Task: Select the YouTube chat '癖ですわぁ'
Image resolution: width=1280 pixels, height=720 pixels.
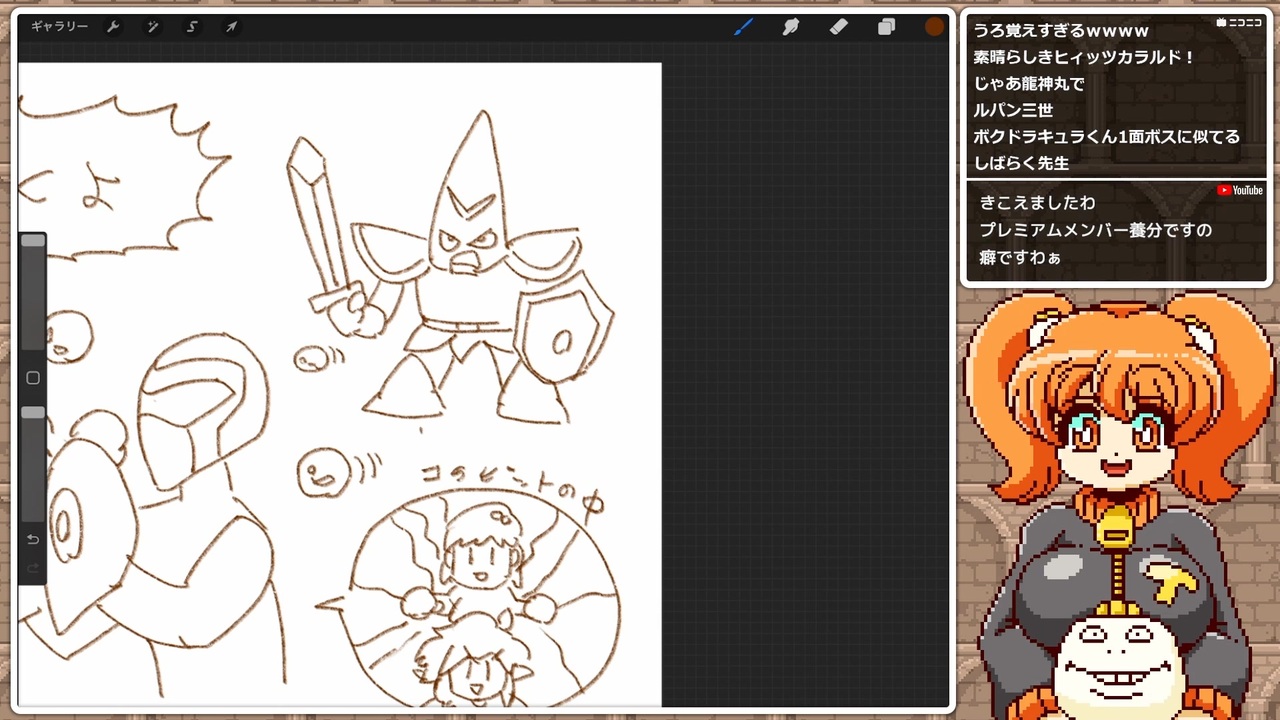Action: point(1020,257)
